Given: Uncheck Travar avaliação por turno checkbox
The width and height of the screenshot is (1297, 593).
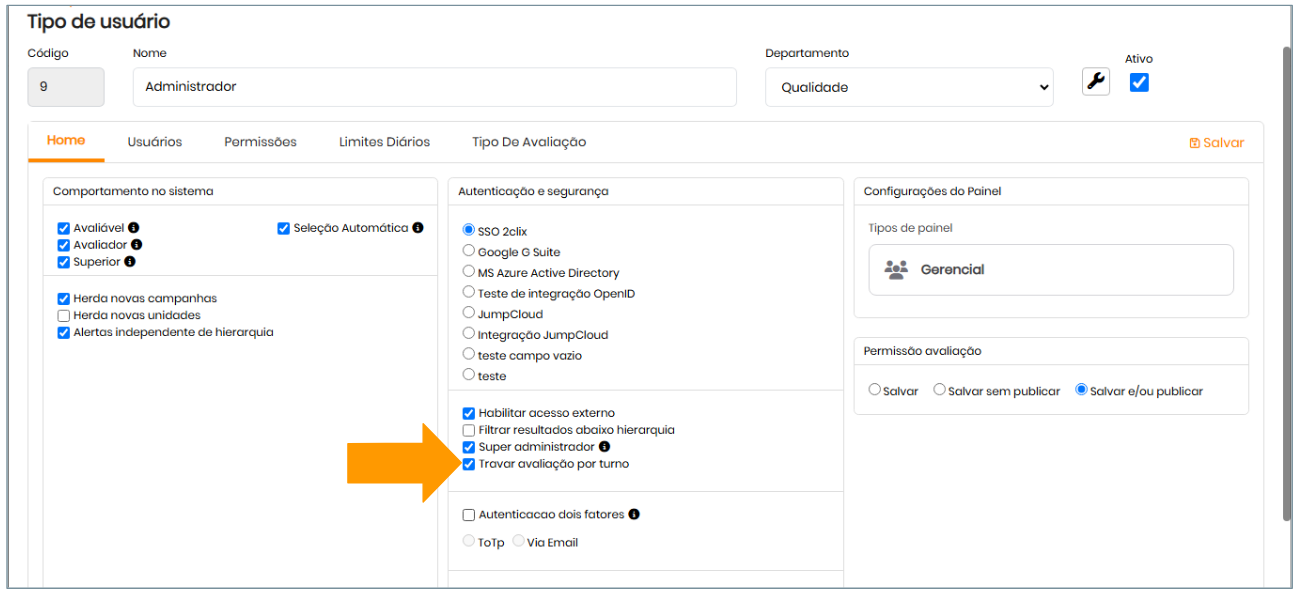Looking at the screenshot, I should [x=469, y=464].
